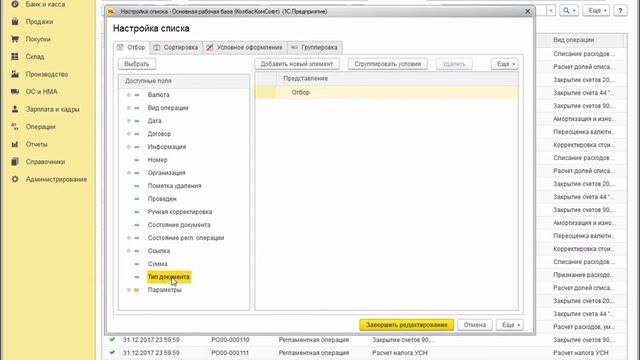Screen dimensions: 640x360
Task: Expand the Вид операции field node
Action: [x=129, y=108]
